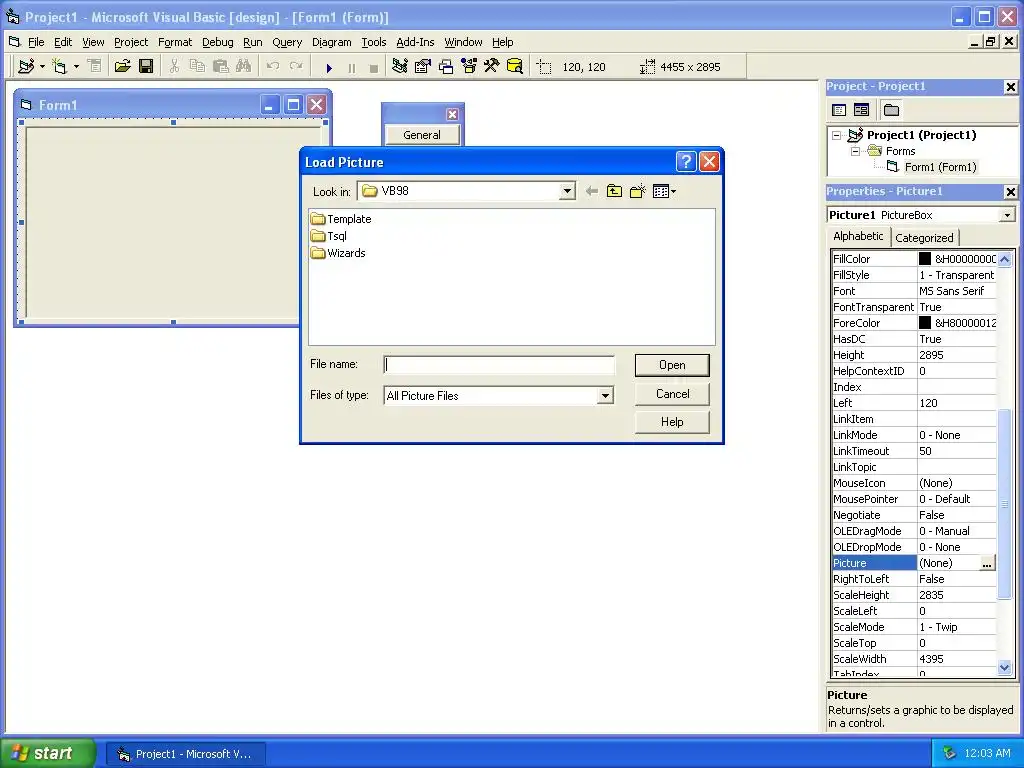Collapse the Project1 (Project1) tree node
This screenshot has height=768, width=1024.
(x=837, y=135)
